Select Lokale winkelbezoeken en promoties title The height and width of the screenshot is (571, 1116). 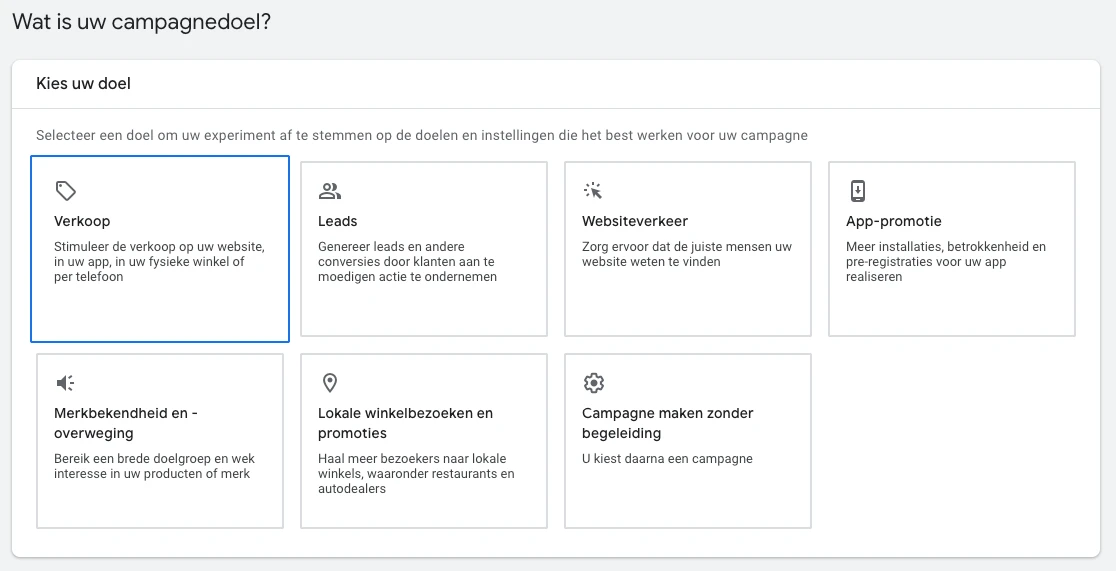405,423
